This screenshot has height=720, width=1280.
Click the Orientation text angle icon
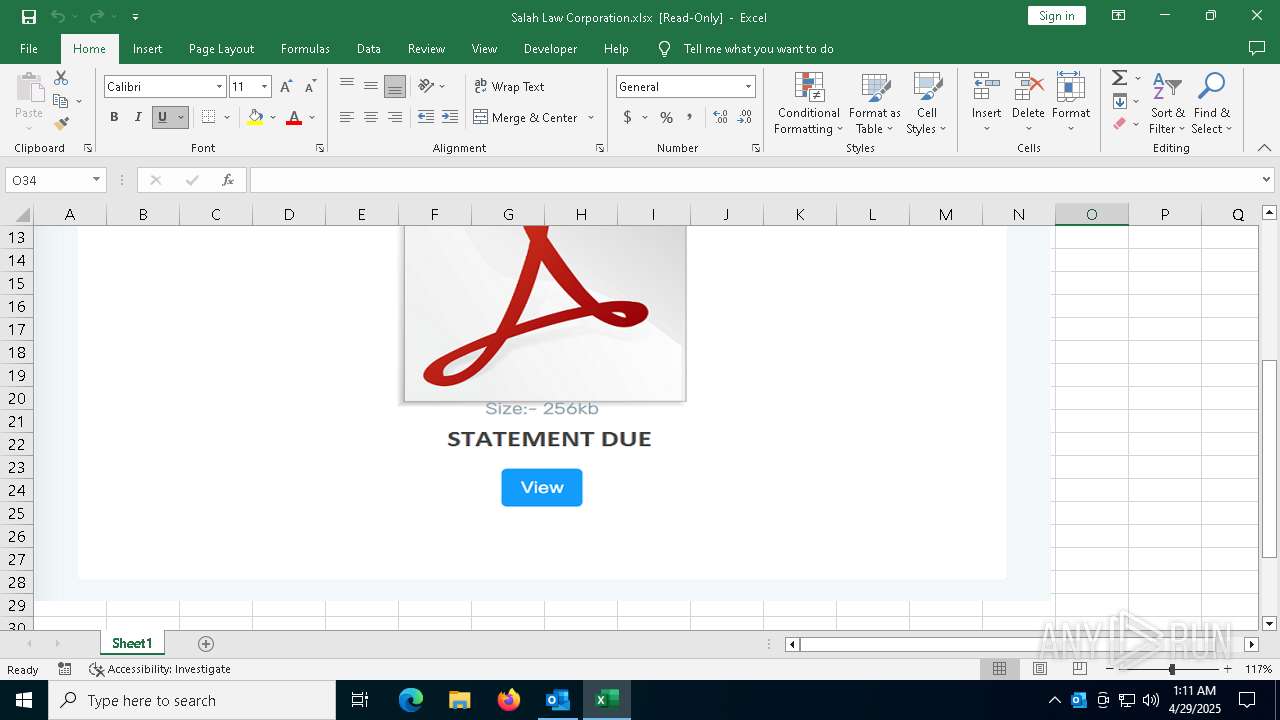click(427, 86)
